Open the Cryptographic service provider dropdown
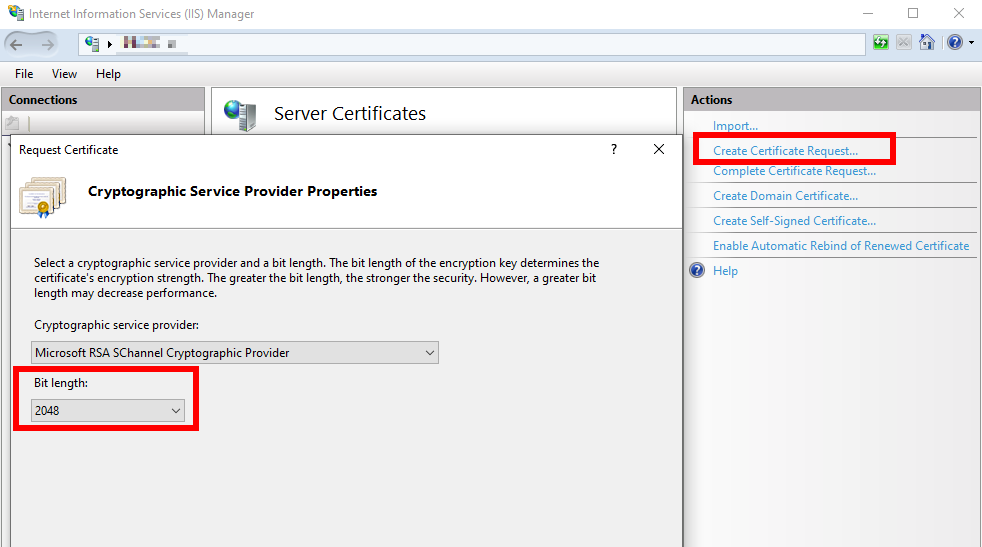The image size is (982, 547). 235,353
